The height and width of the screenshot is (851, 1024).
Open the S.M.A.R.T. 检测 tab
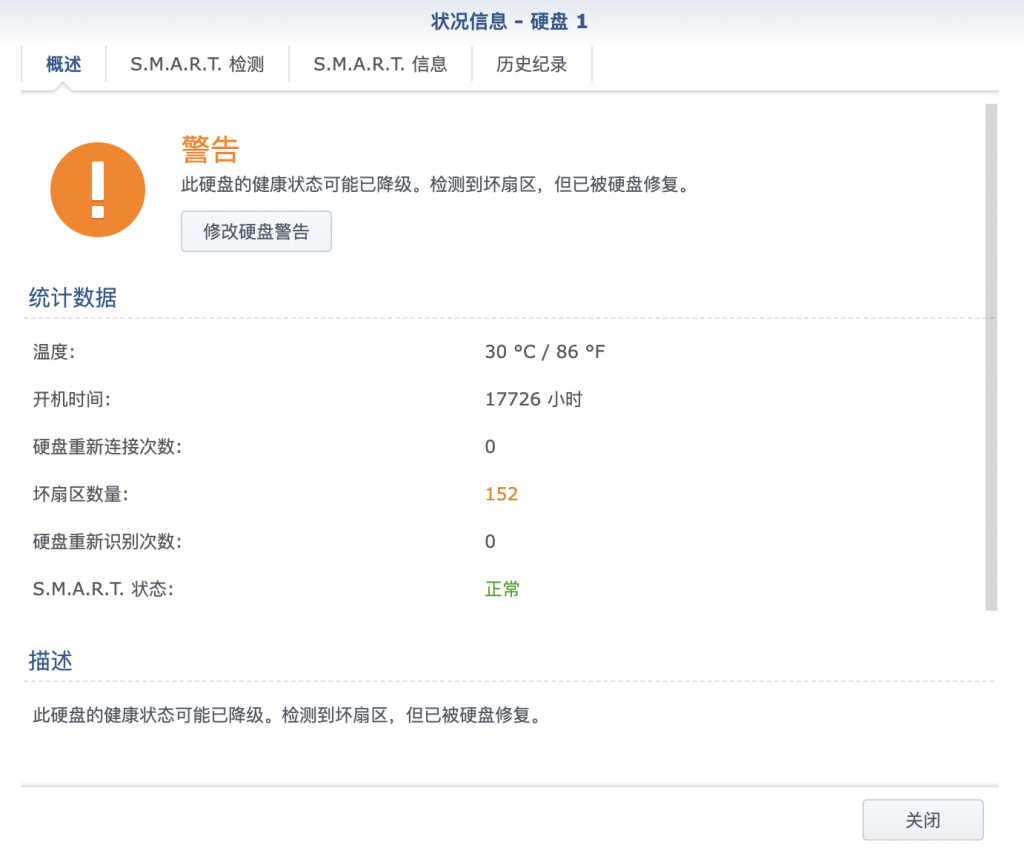coord(197,65)
